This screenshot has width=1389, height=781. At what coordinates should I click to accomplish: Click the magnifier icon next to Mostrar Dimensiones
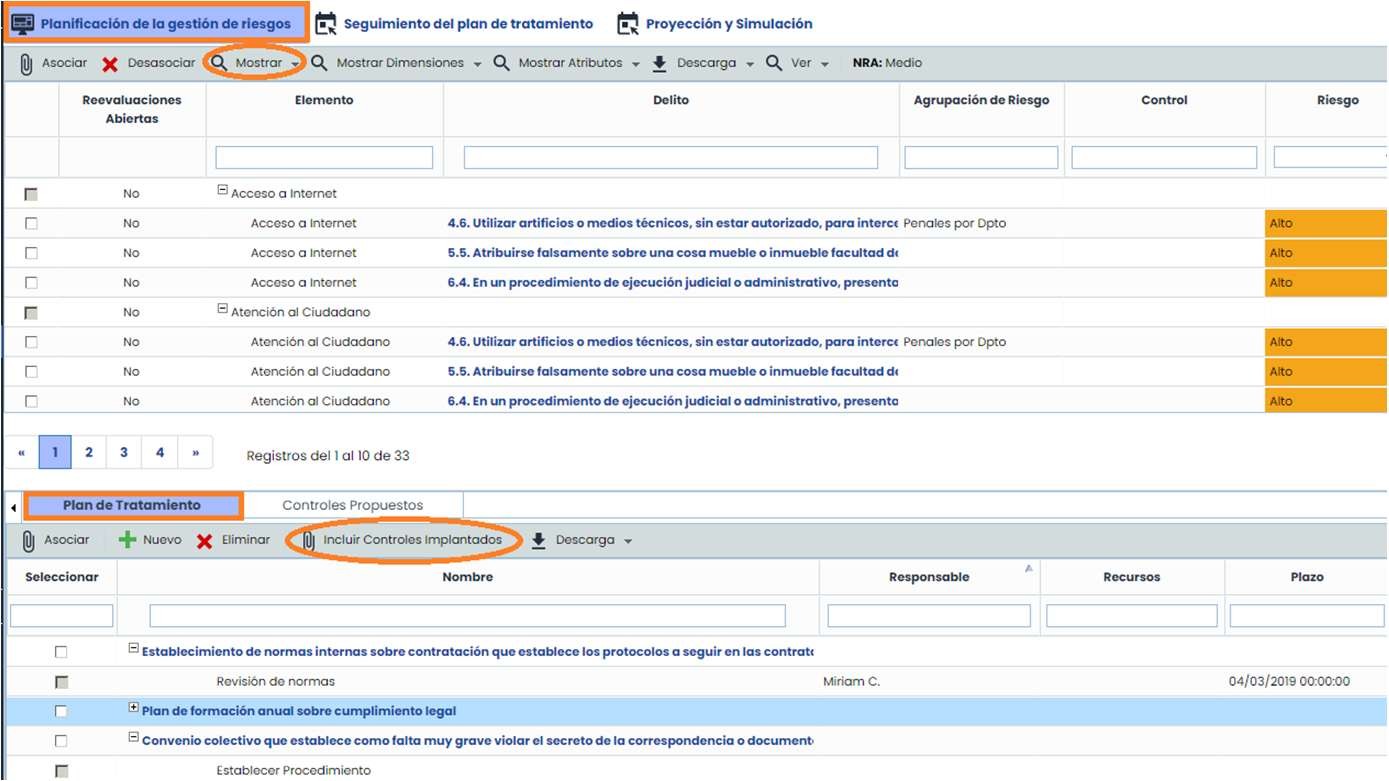point(319,63)
